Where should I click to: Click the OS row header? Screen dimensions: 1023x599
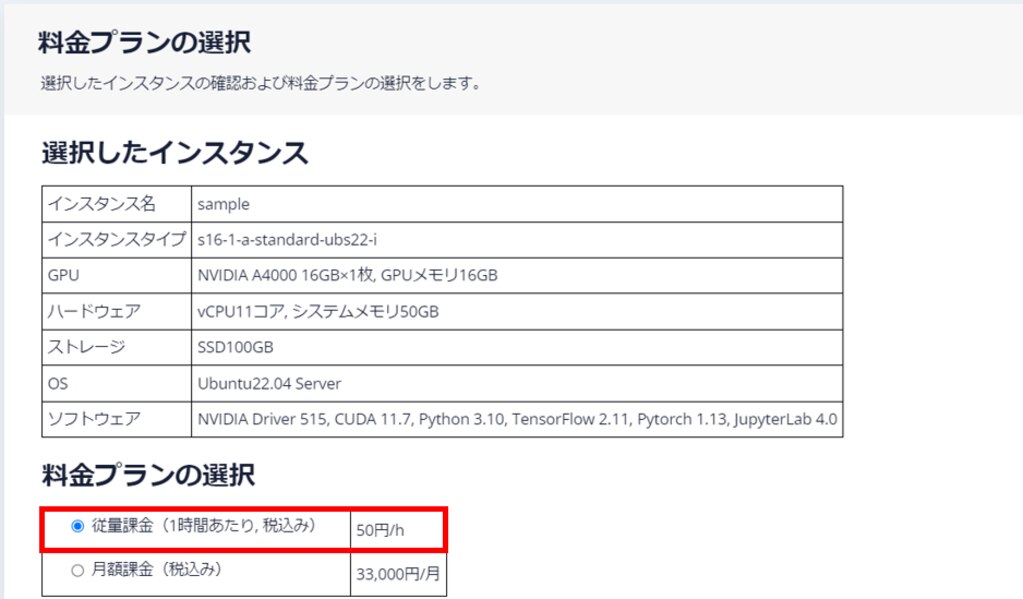point(57,384)
